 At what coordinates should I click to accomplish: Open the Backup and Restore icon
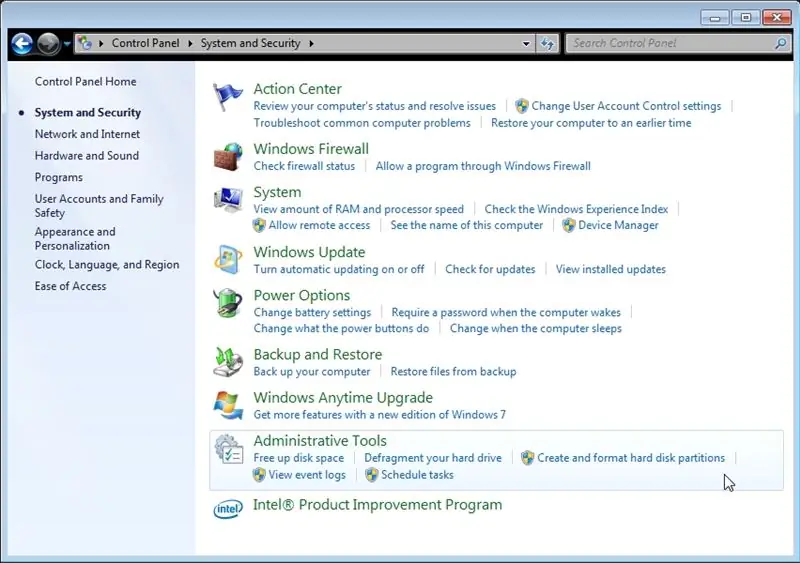coord(228,362)
